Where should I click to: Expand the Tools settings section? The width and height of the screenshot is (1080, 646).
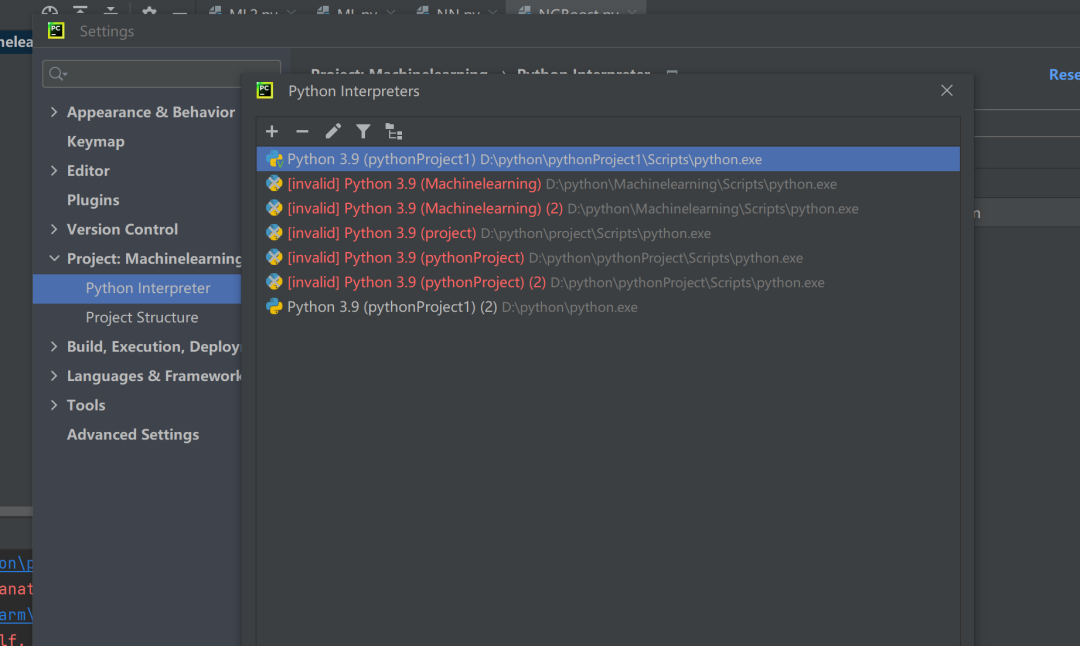[54, 405]
